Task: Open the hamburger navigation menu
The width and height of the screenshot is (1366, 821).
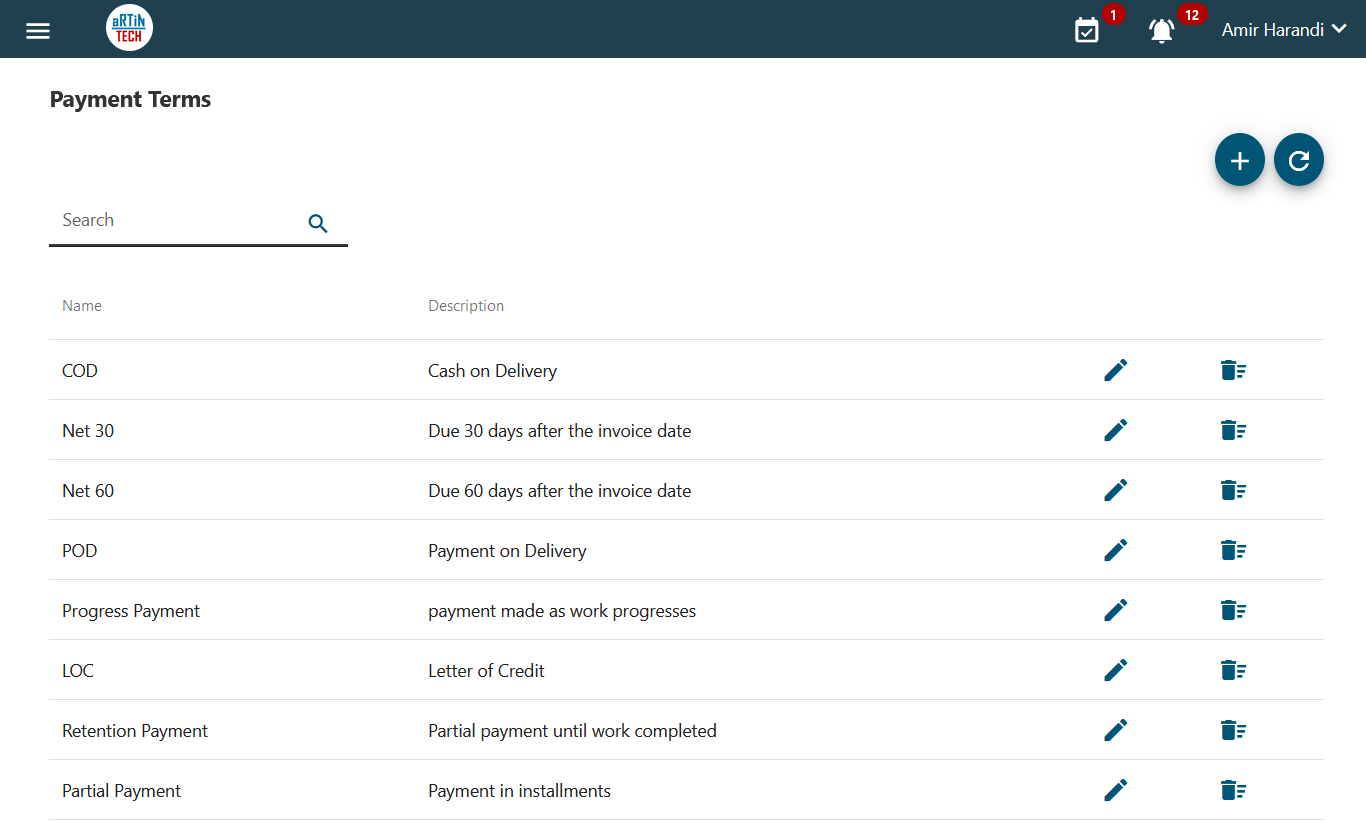Action: point(38,31)
